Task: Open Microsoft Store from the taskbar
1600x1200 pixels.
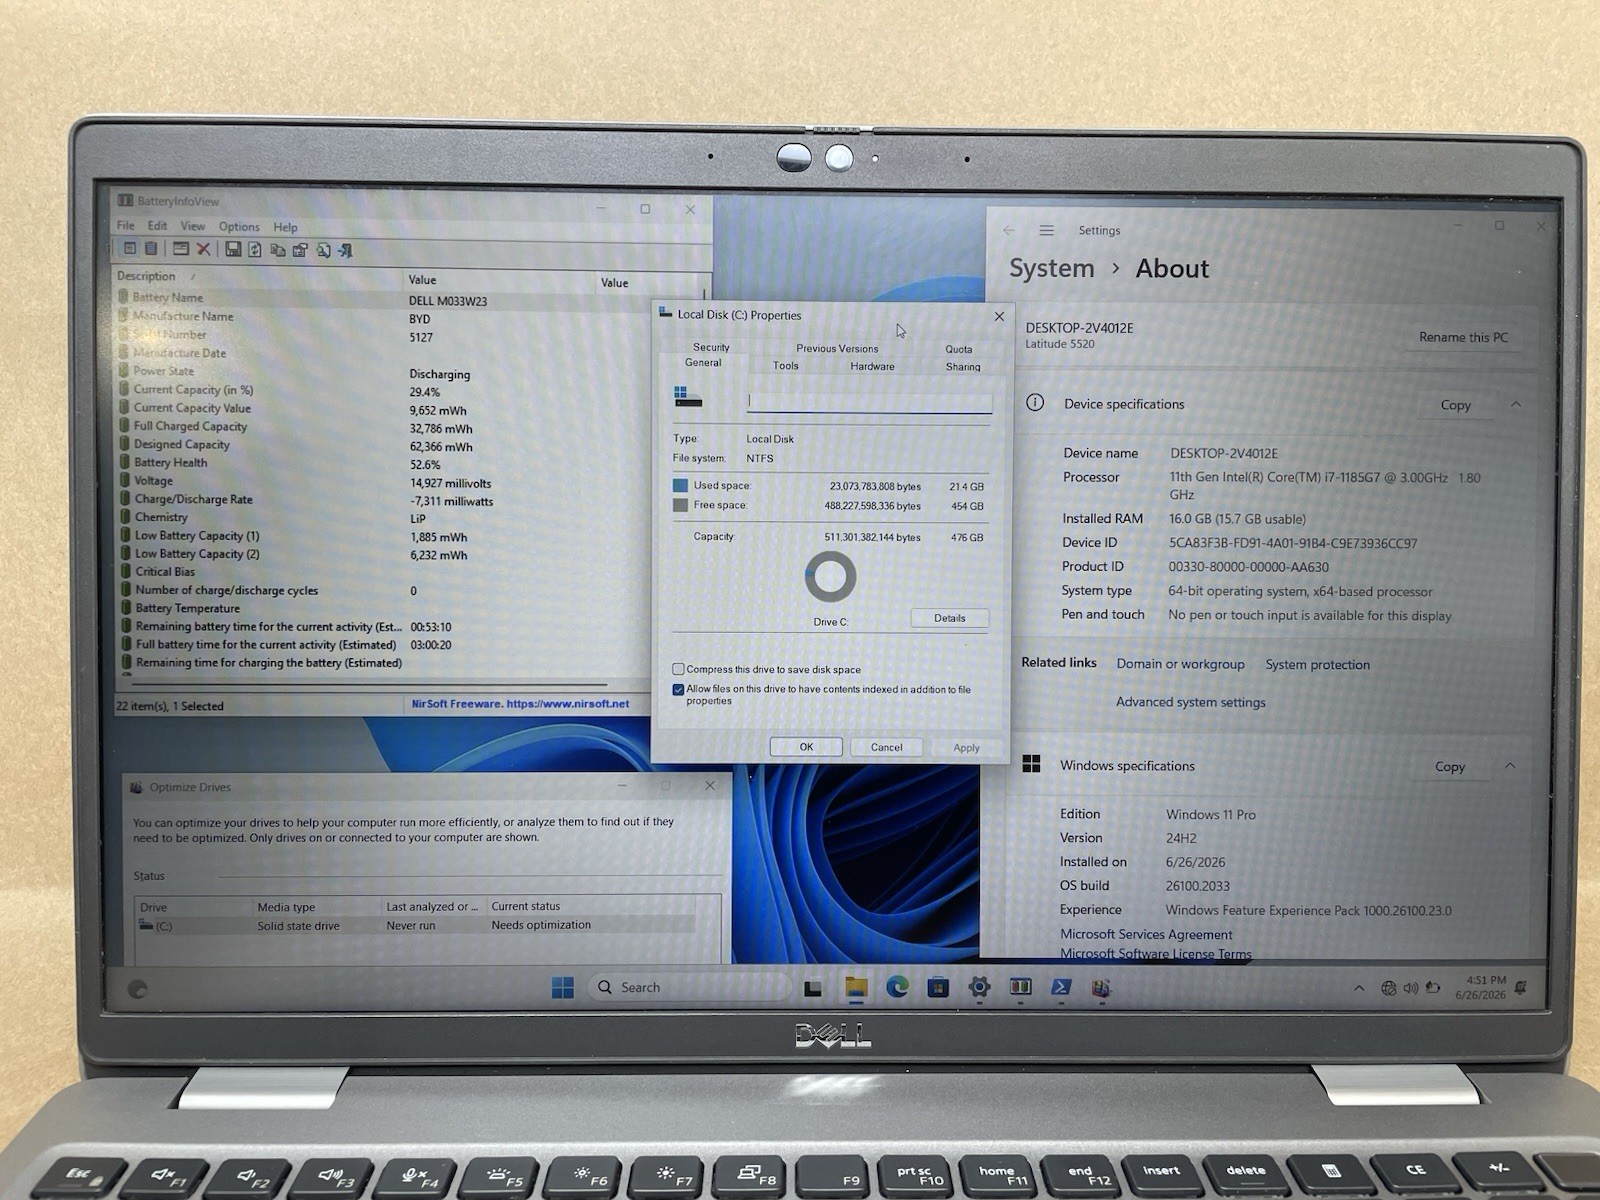Action: 938,987
